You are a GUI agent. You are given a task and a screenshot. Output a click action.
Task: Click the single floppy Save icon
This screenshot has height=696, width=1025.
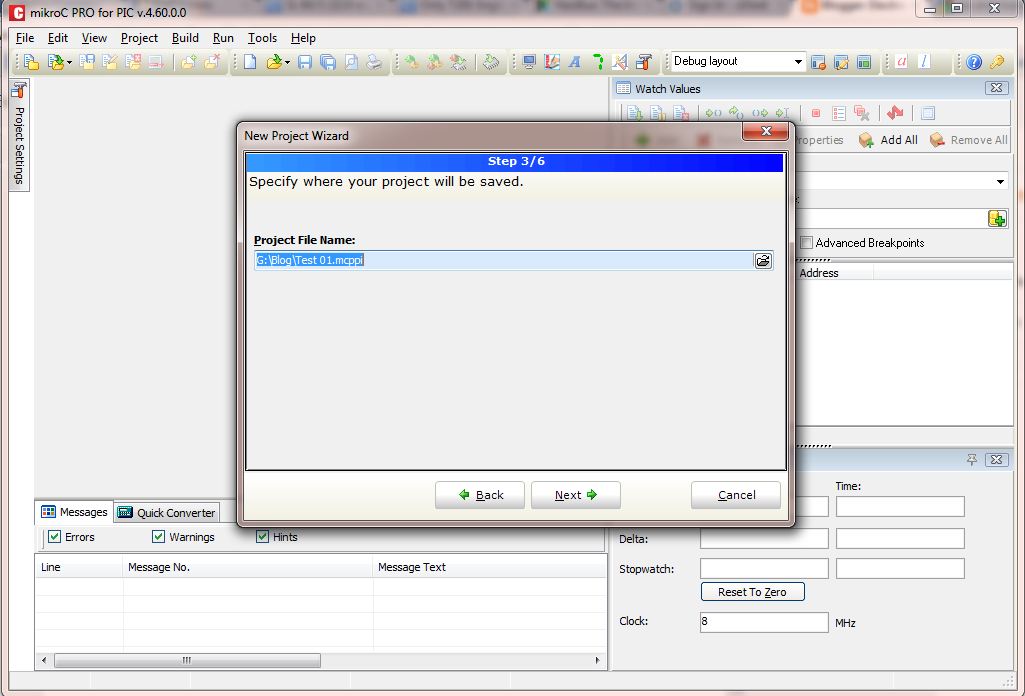pyautogui.click(x=305, y=62)
